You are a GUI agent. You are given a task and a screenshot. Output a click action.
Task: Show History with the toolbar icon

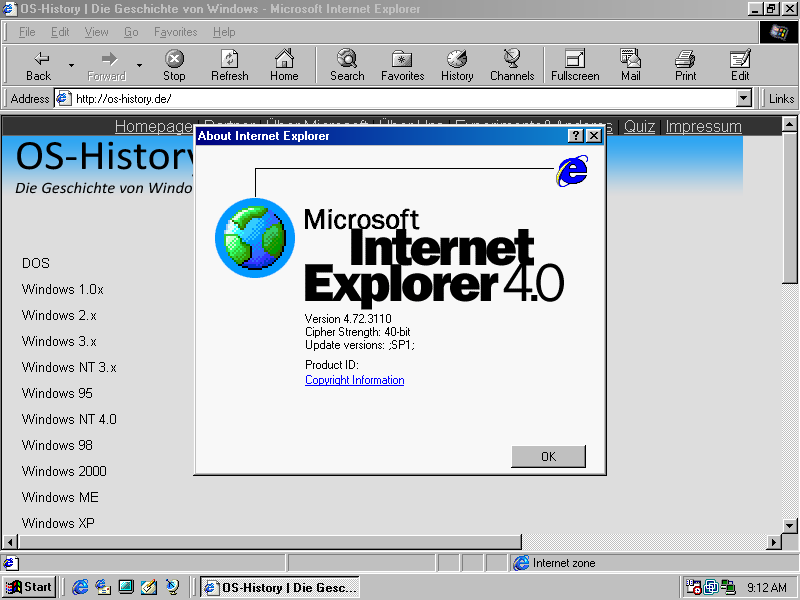457,59
